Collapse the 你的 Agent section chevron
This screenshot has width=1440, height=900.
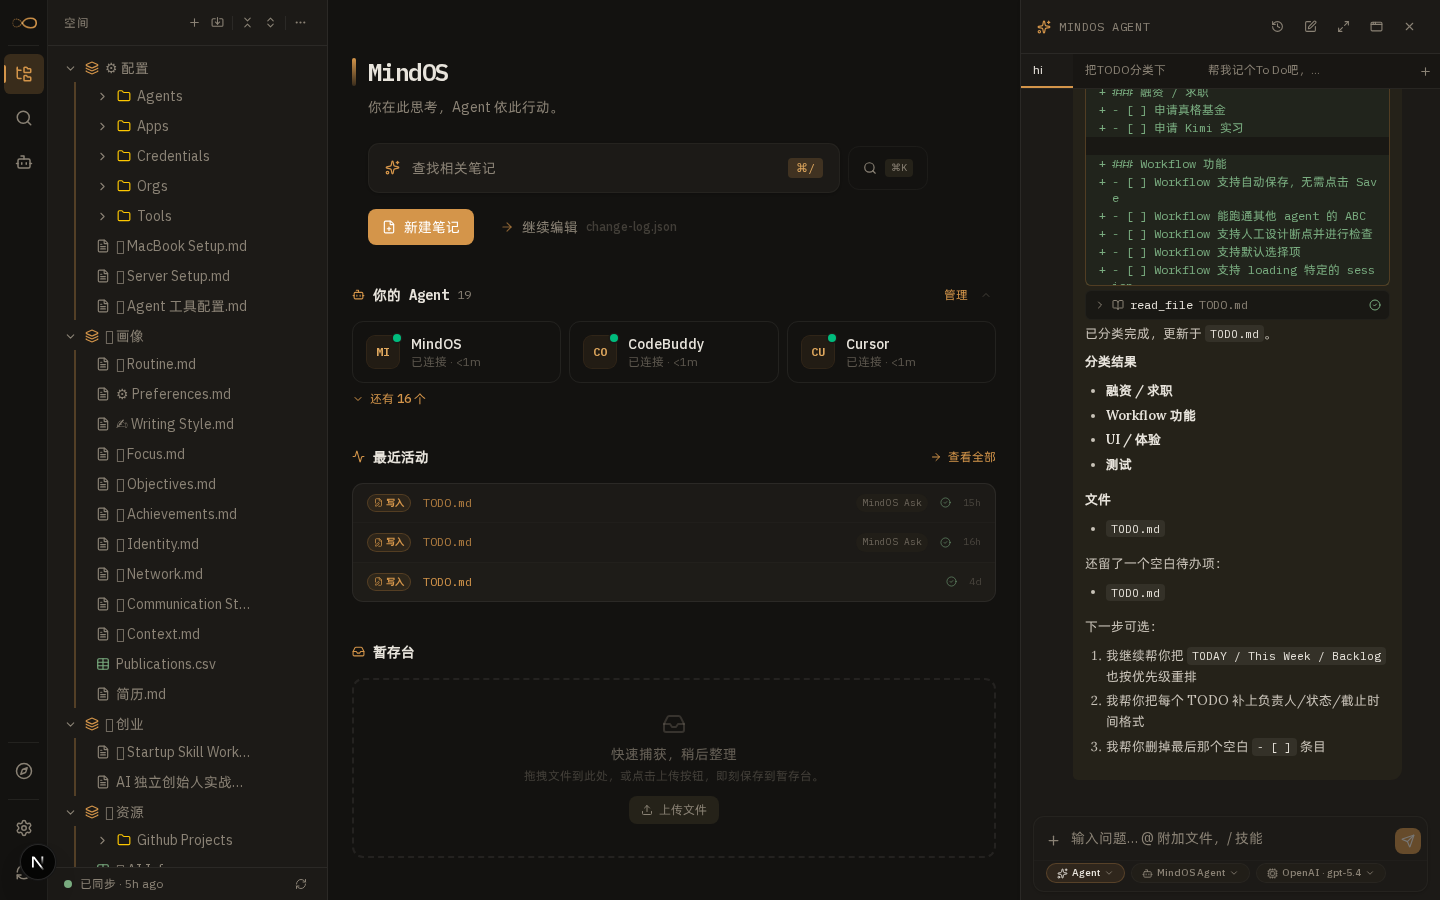click(986, 295)
